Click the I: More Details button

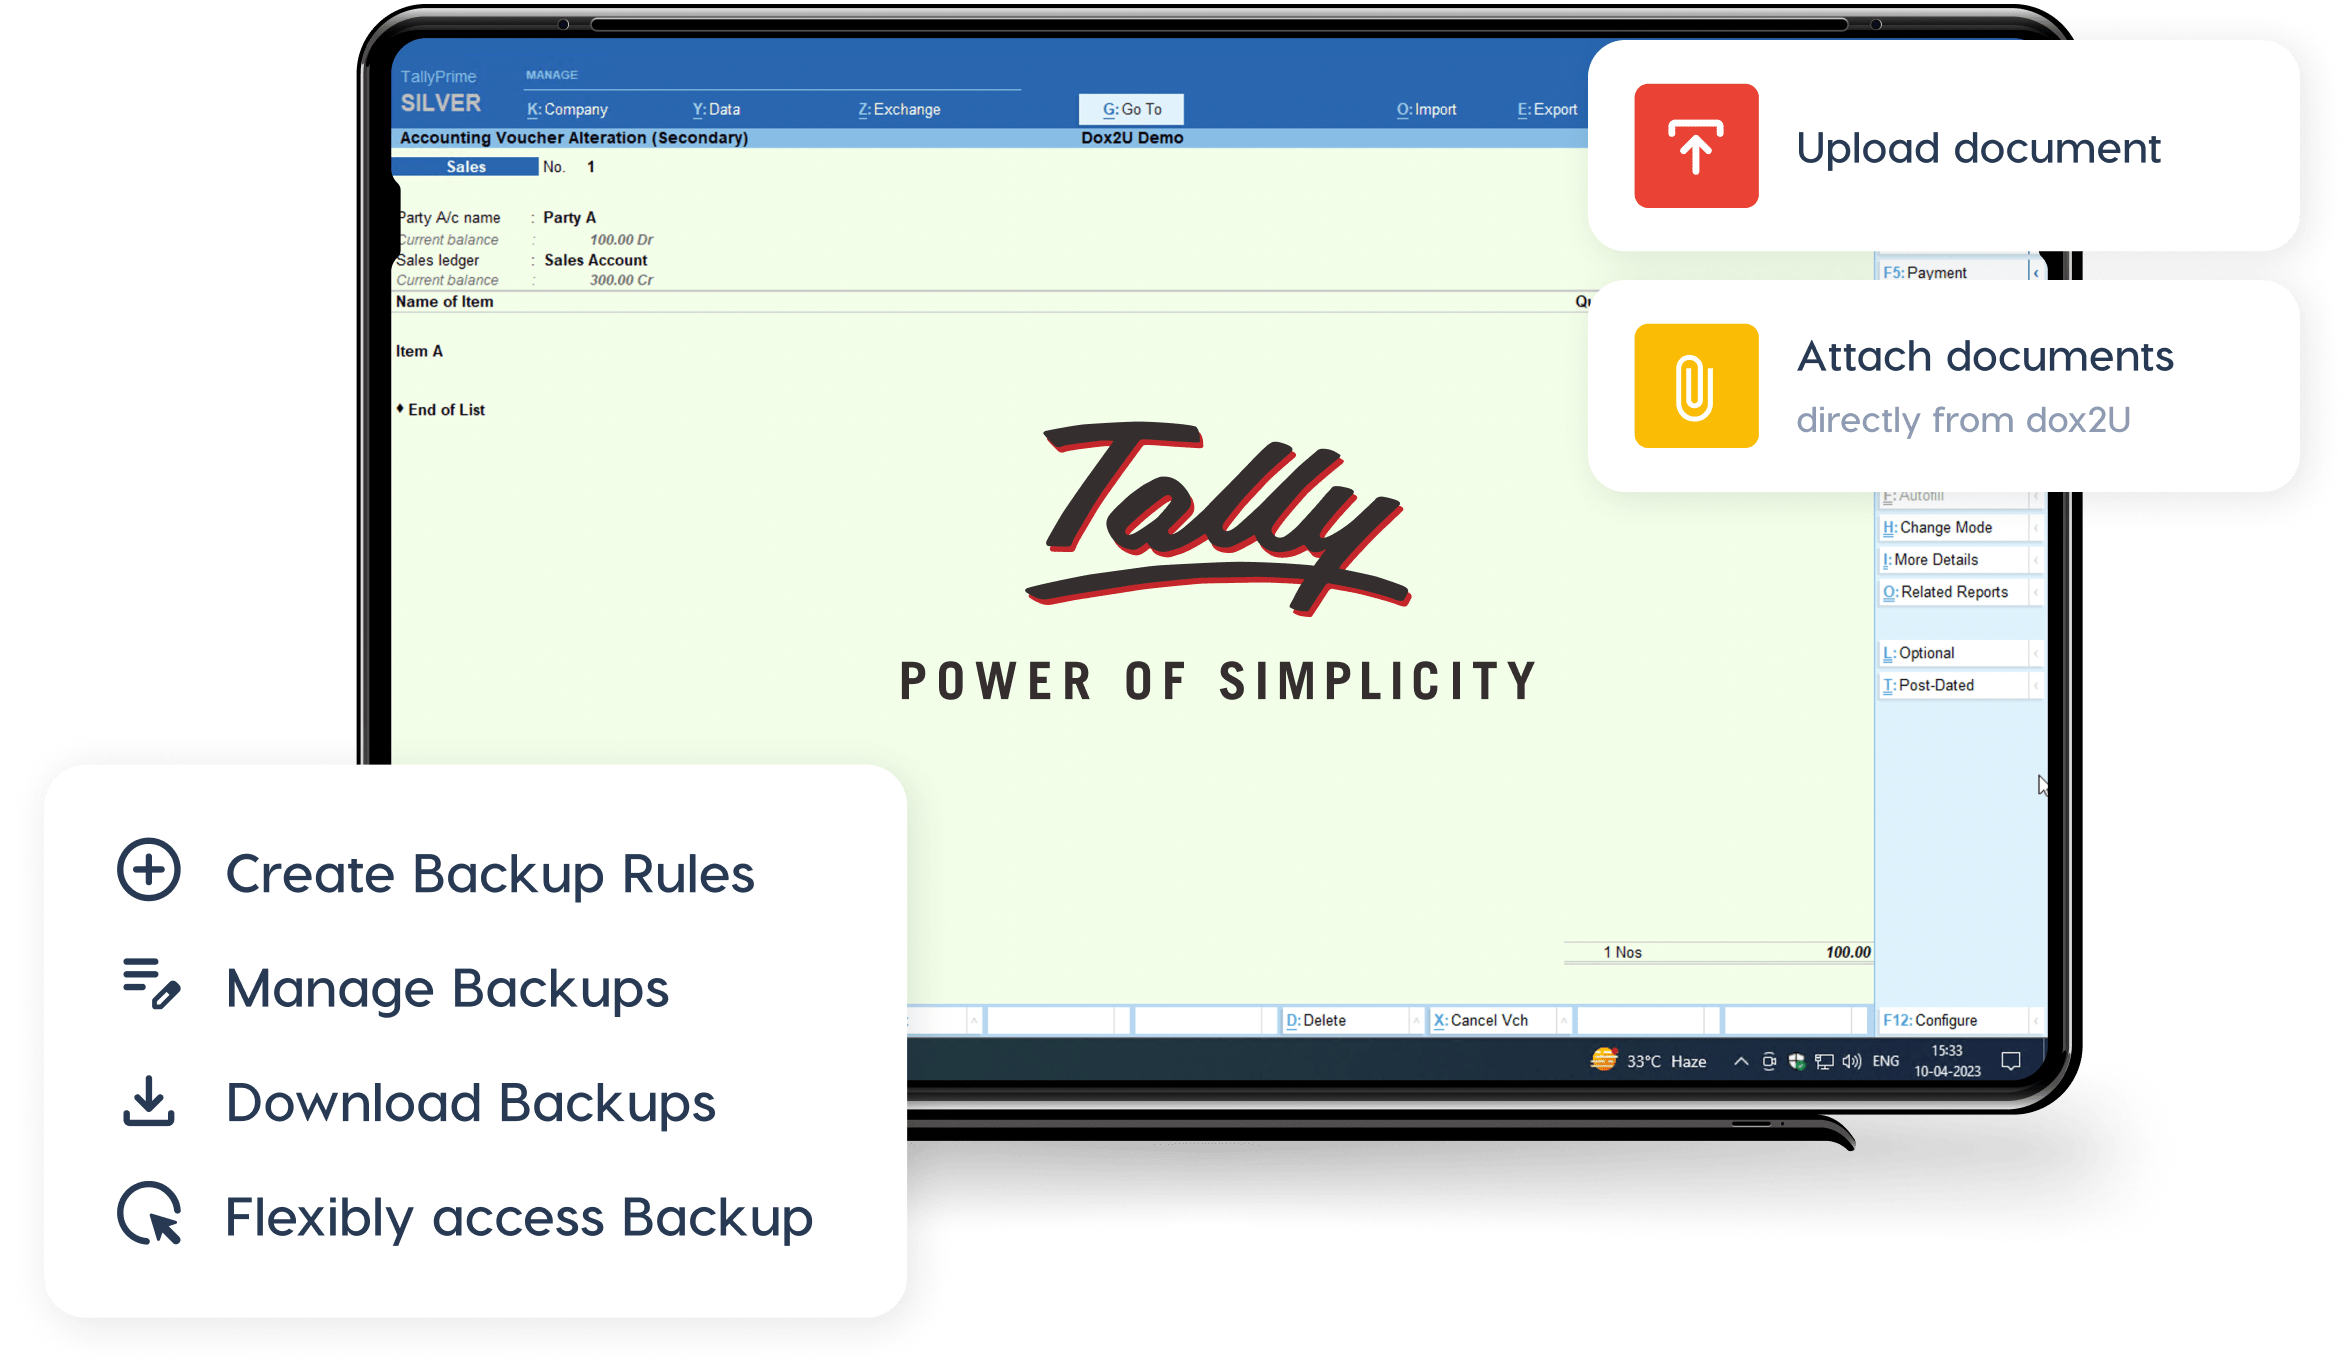click(x=1953, y=560)
